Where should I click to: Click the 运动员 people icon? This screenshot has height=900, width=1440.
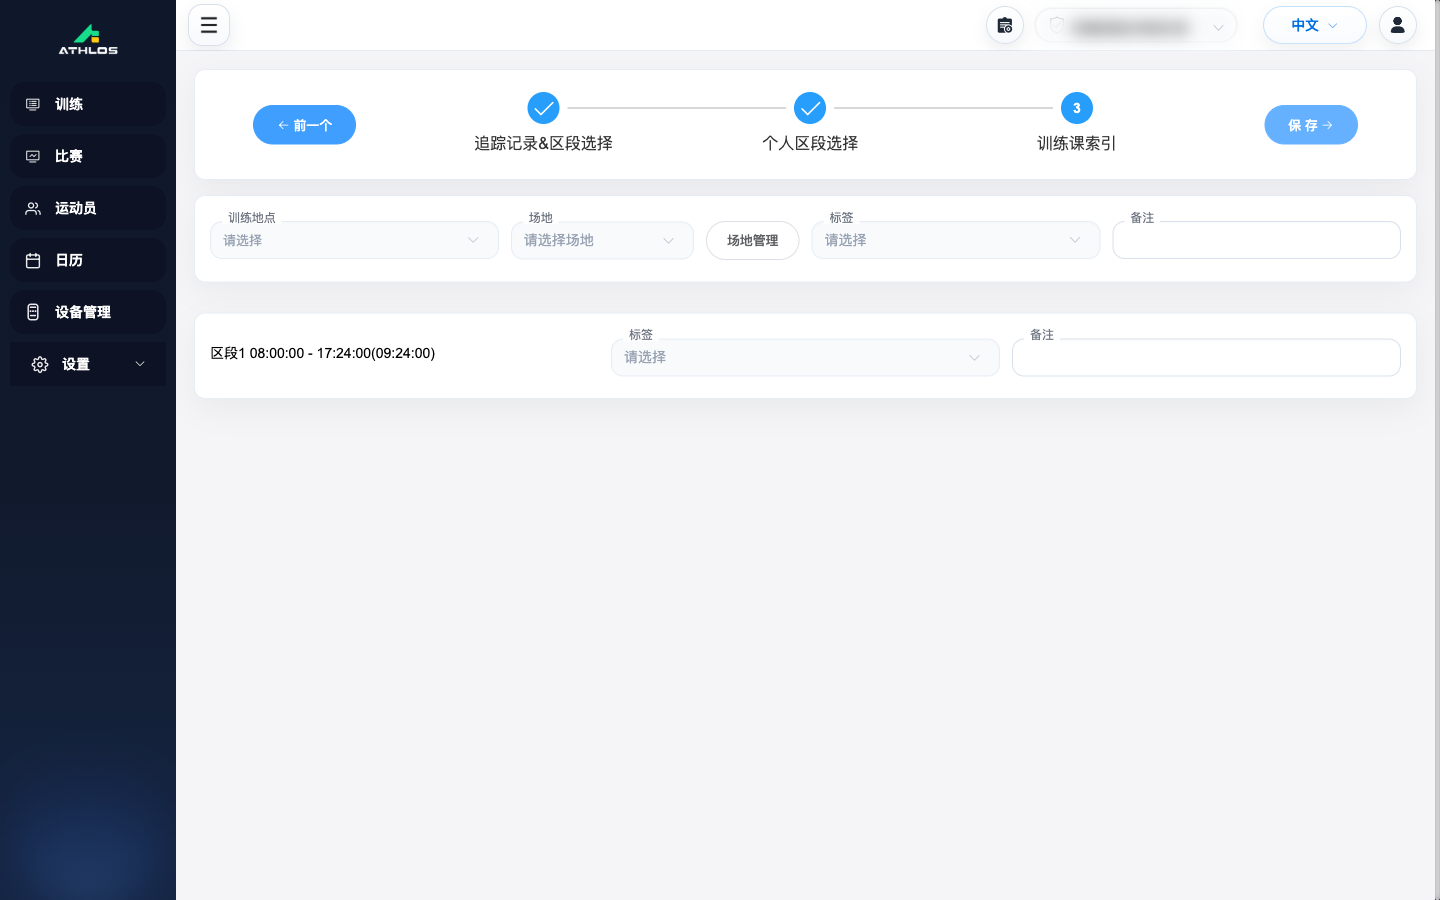(33, 208)
